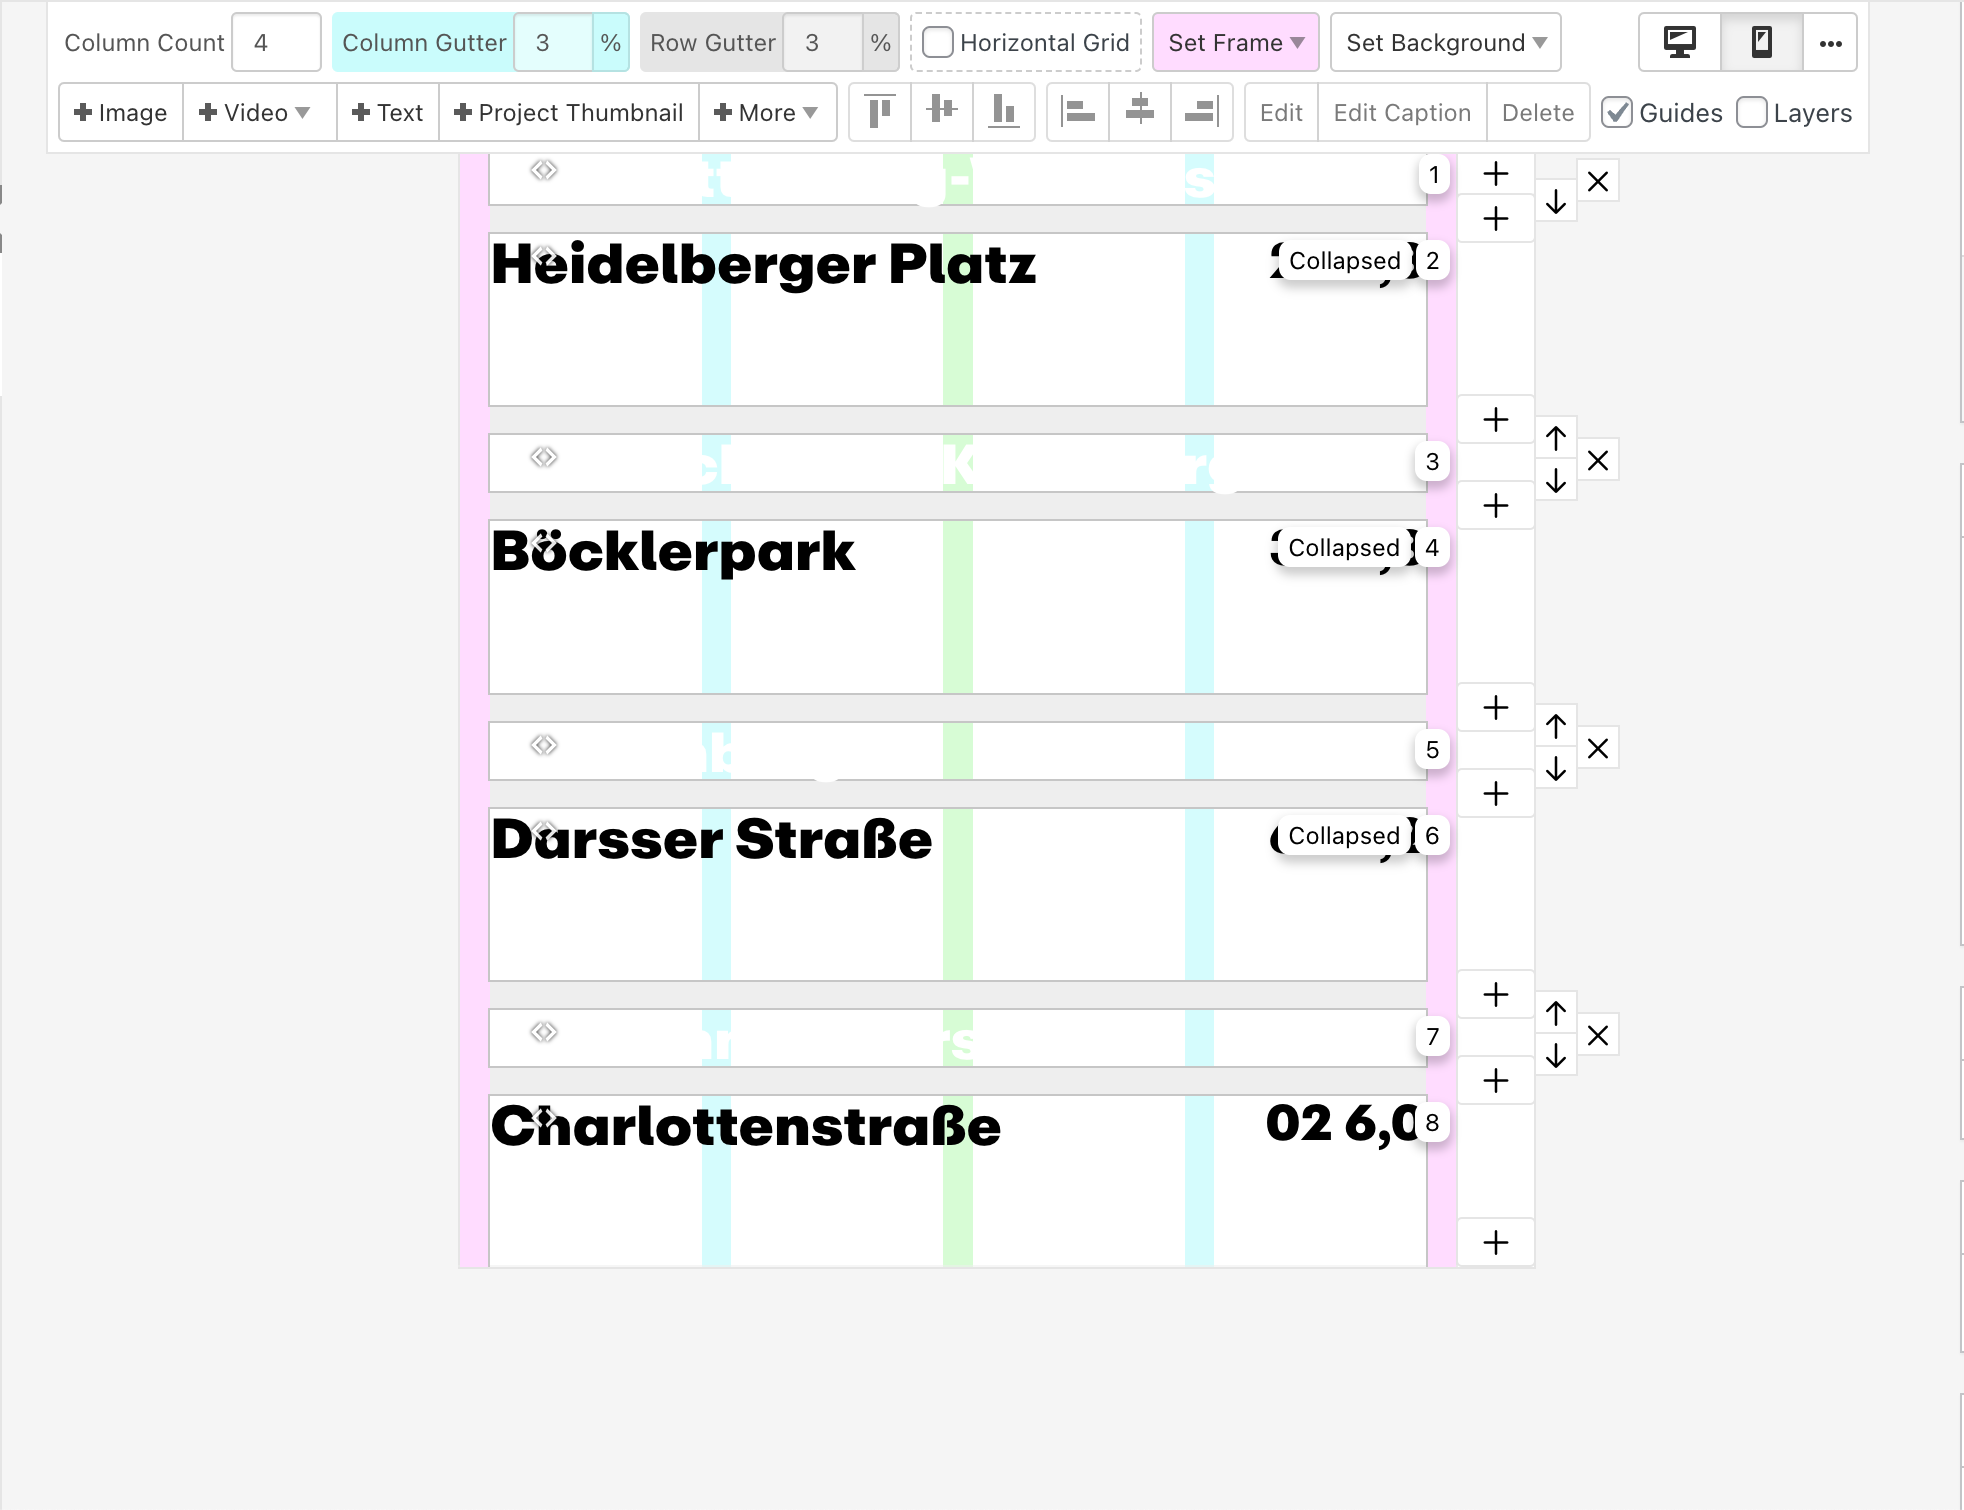Viewport: 1964px width, 1510px height.
Task: Click the align bottom icon in toolbar
Action: pos(1006,113)
